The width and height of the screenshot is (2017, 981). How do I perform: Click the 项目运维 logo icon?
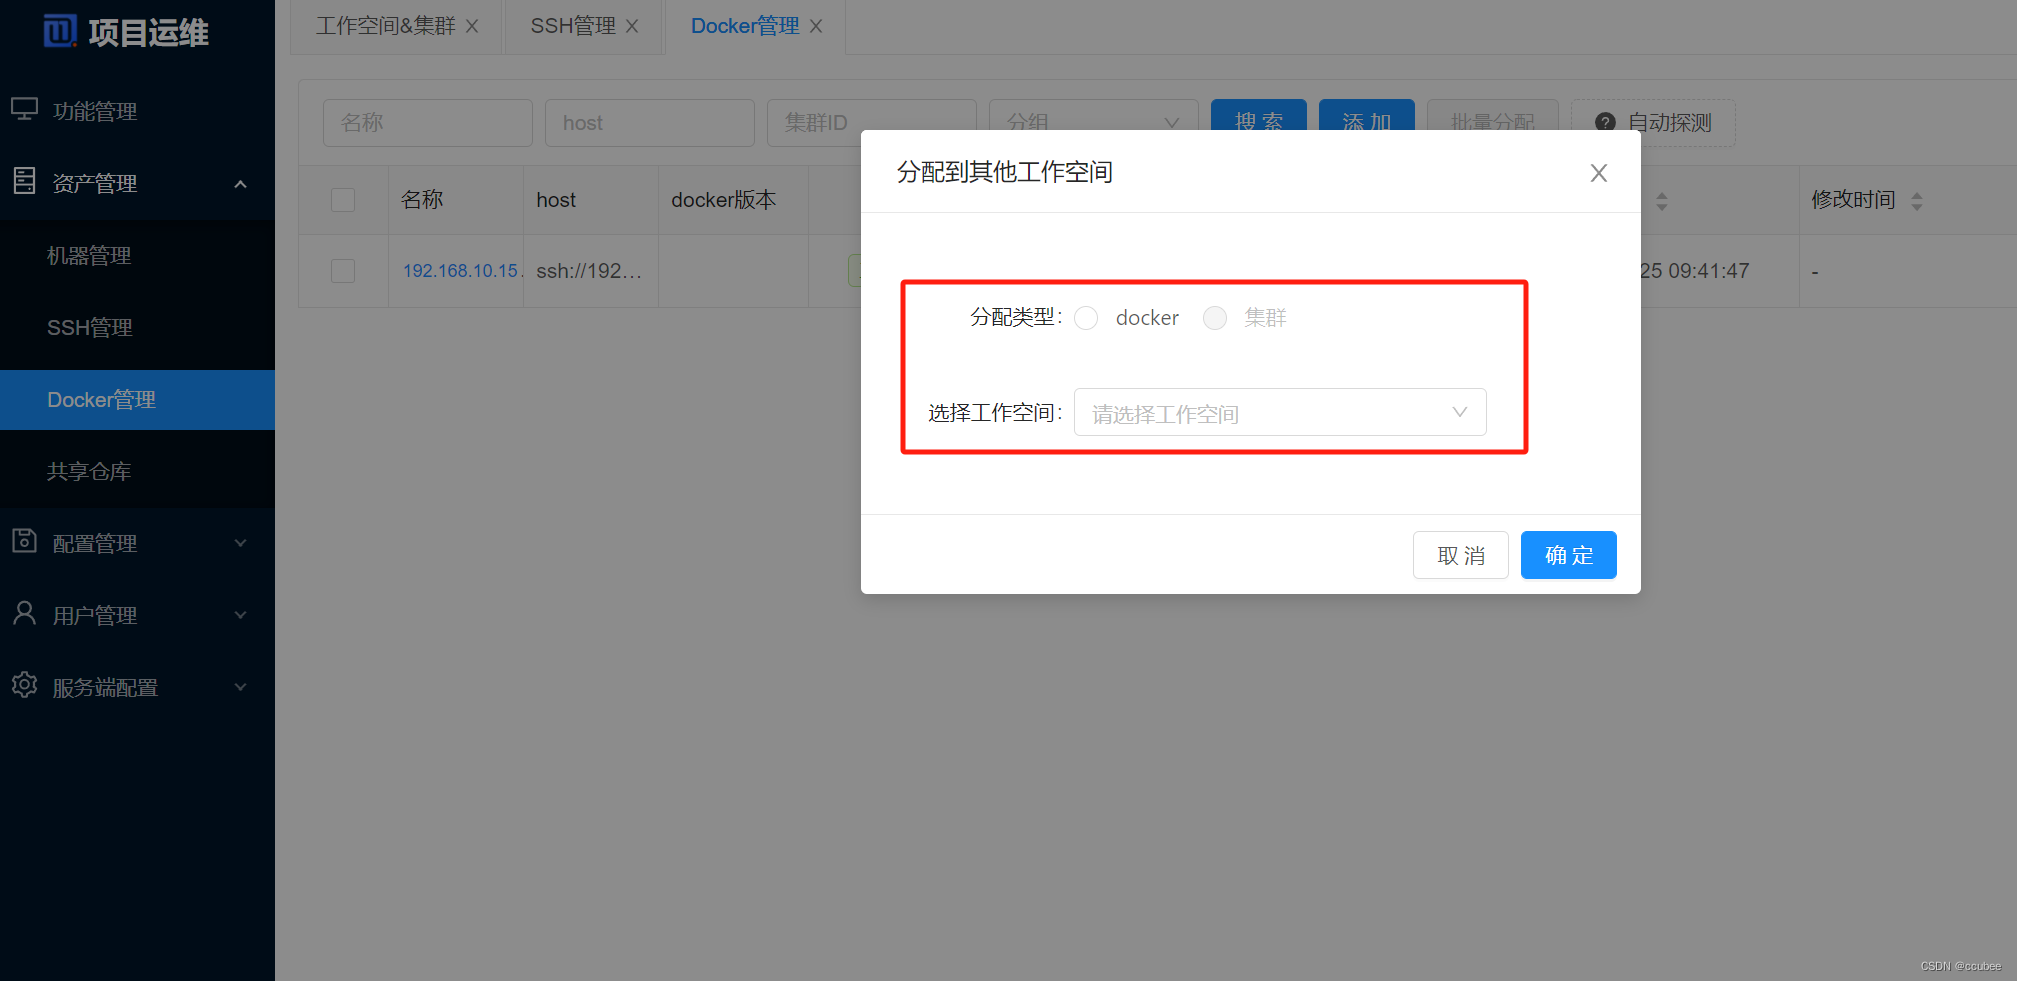pyautogui.click(x=60, y=31)
